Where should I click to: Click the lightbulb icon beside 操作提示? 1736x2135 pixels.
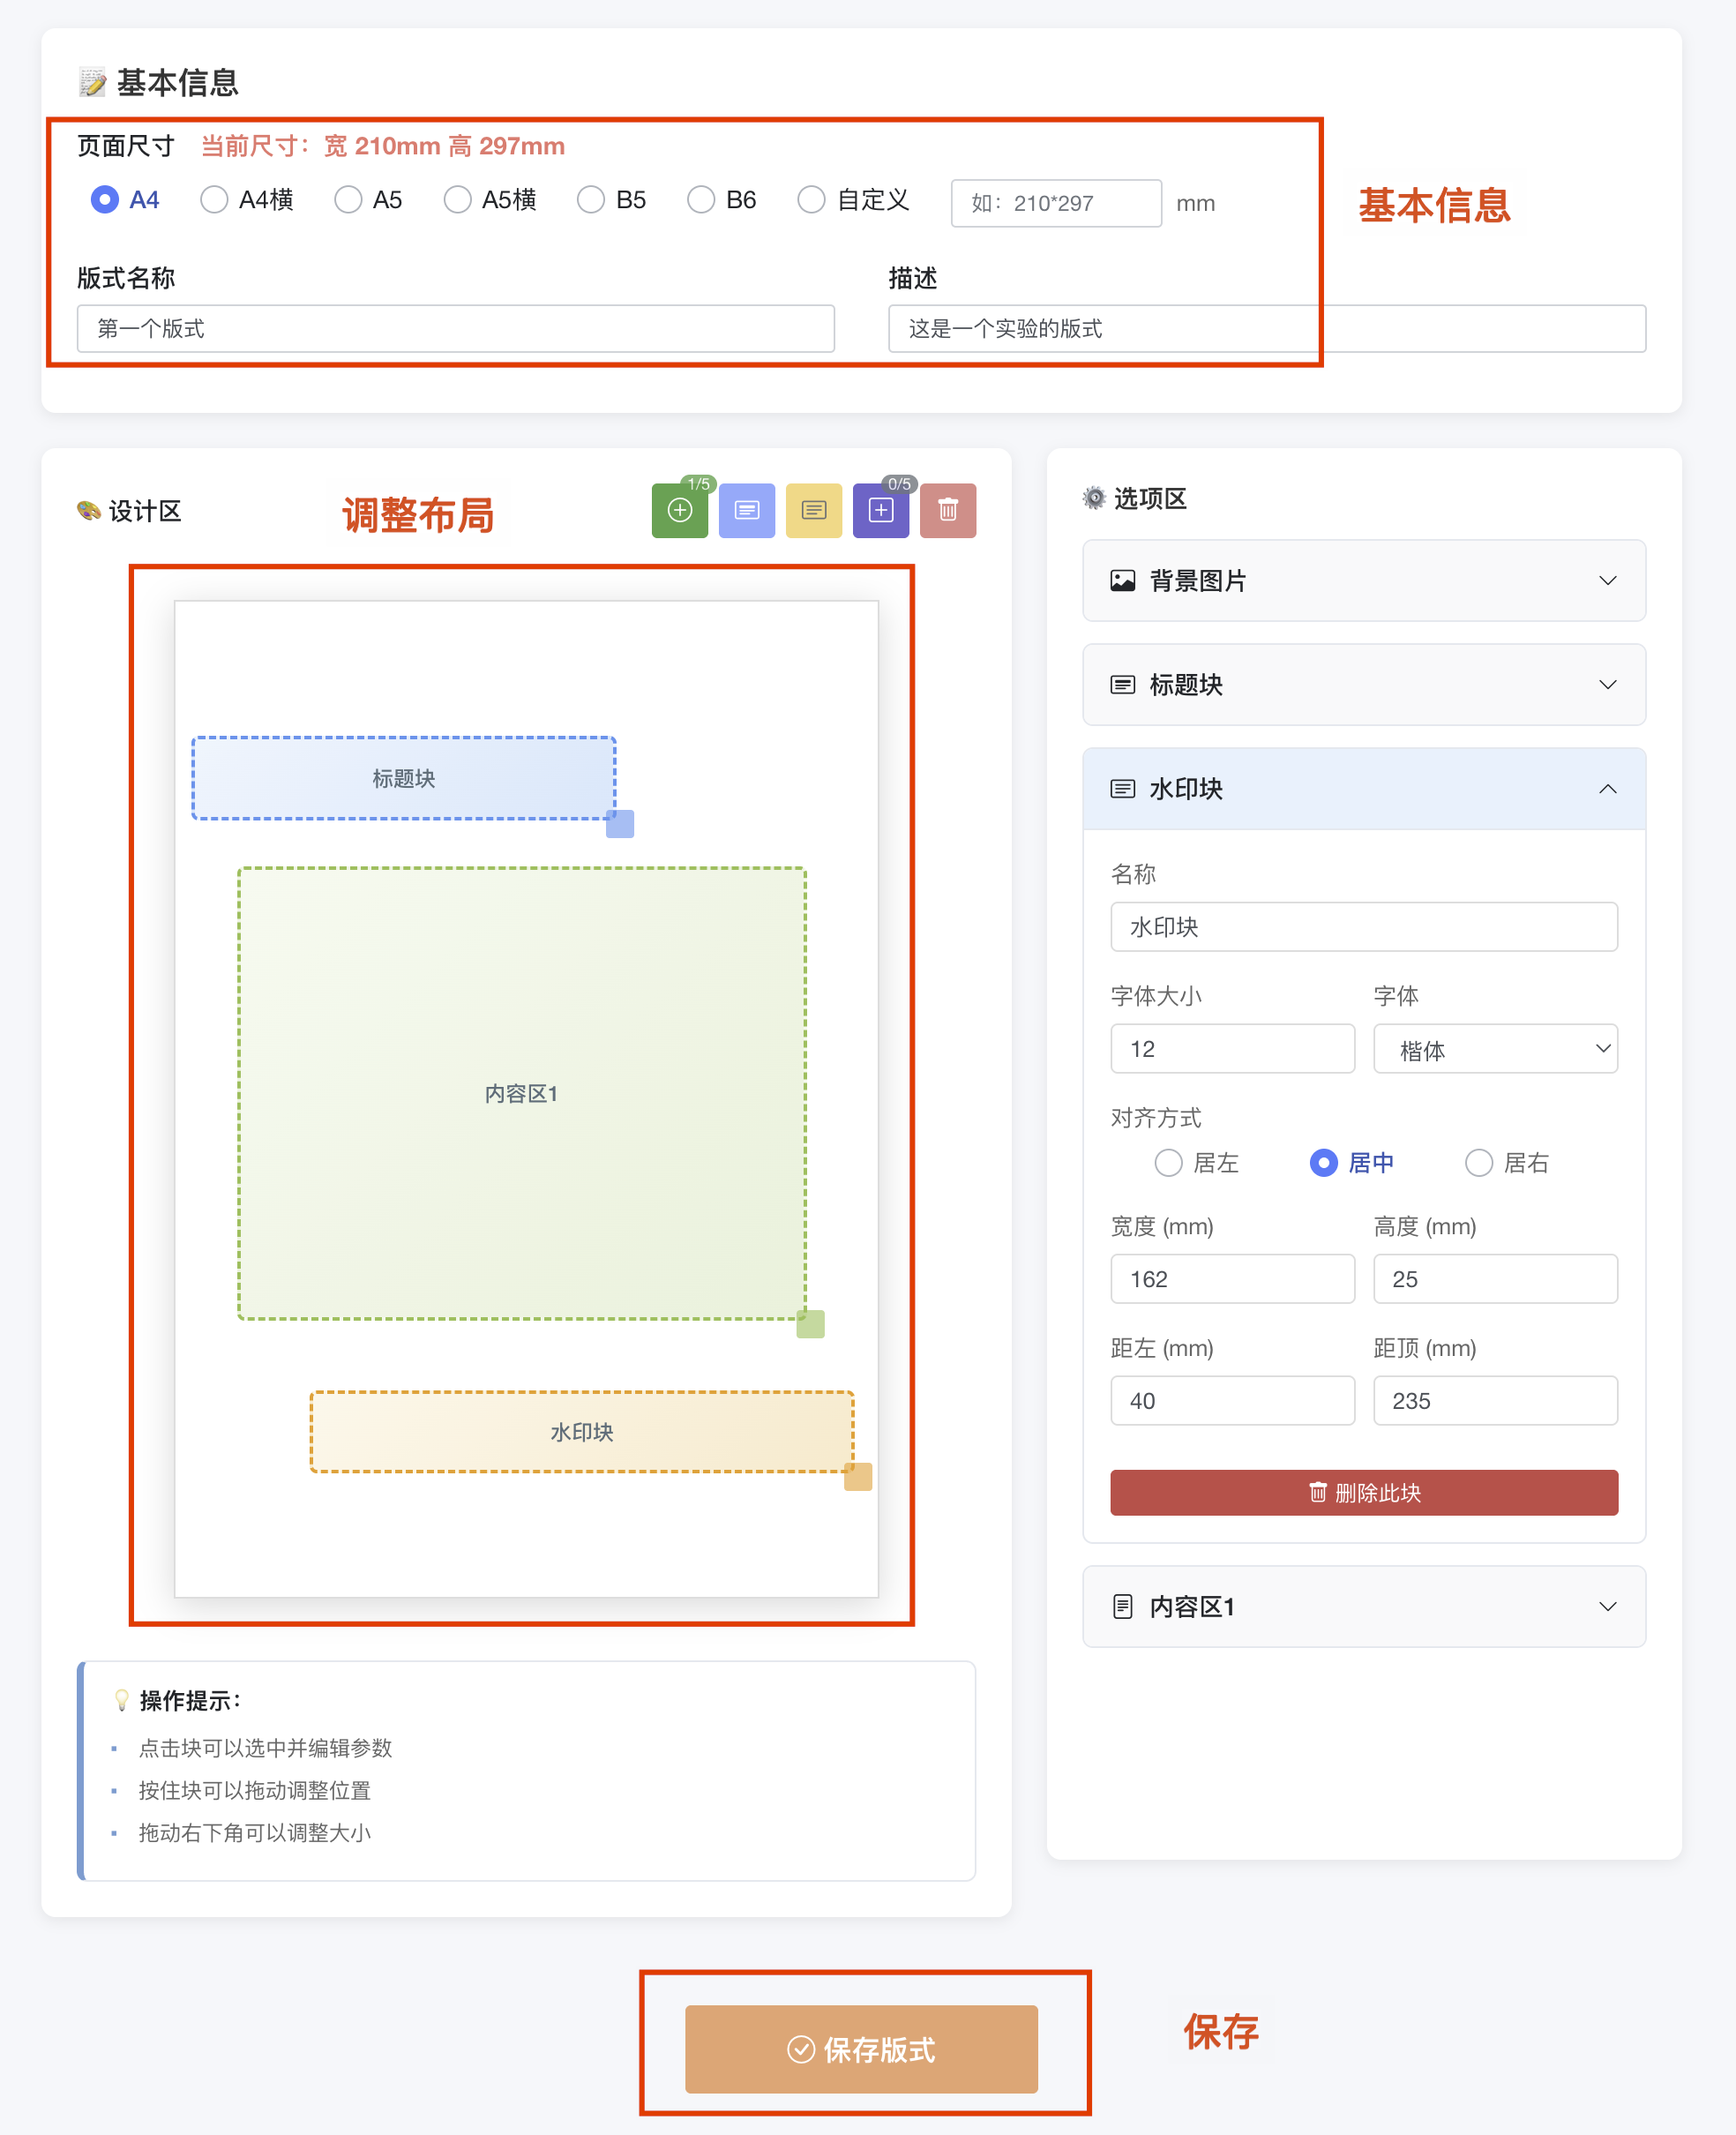[122, 1699]
